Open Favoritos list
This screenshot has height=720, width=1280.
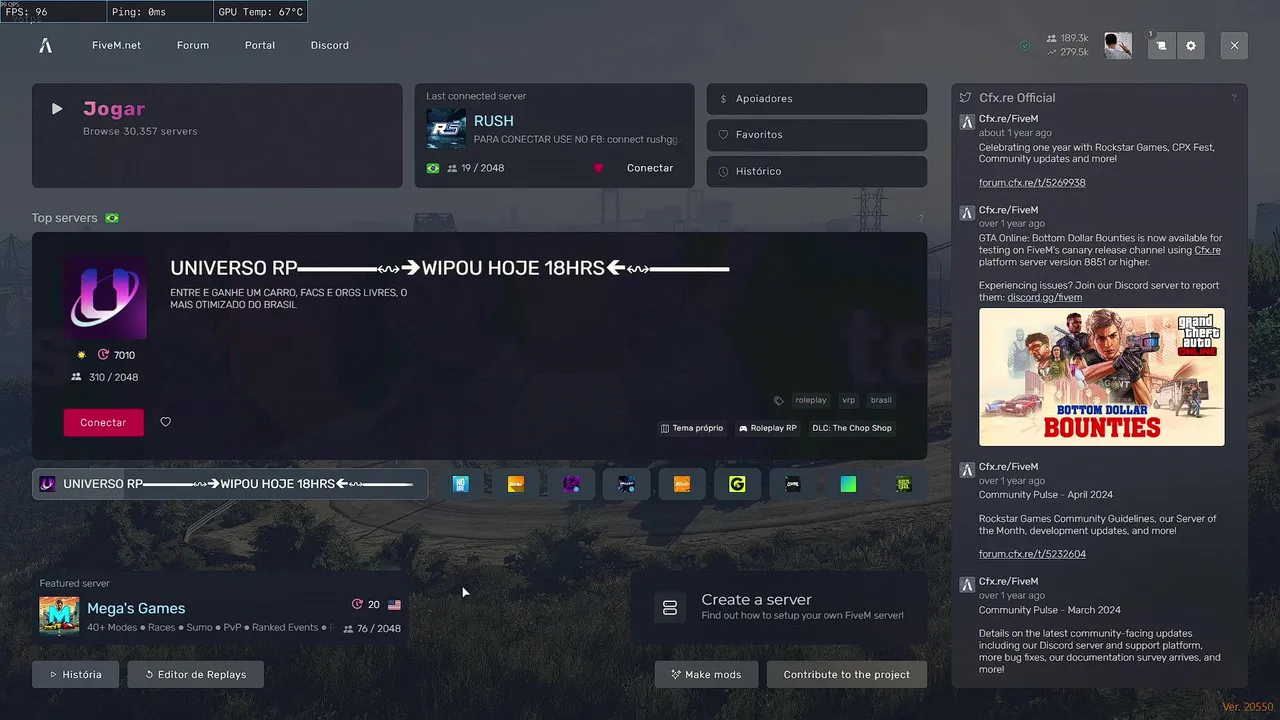pos(817,135)
